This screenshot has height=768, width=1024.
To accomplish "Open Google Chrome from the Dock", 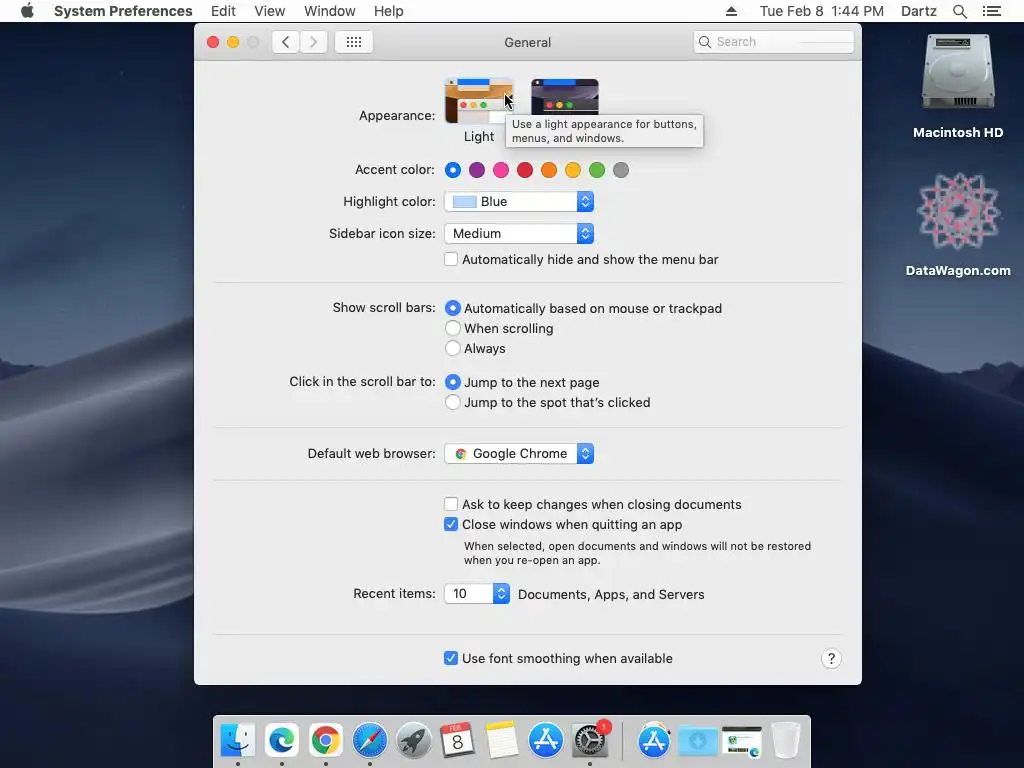I will coord(326,740).
